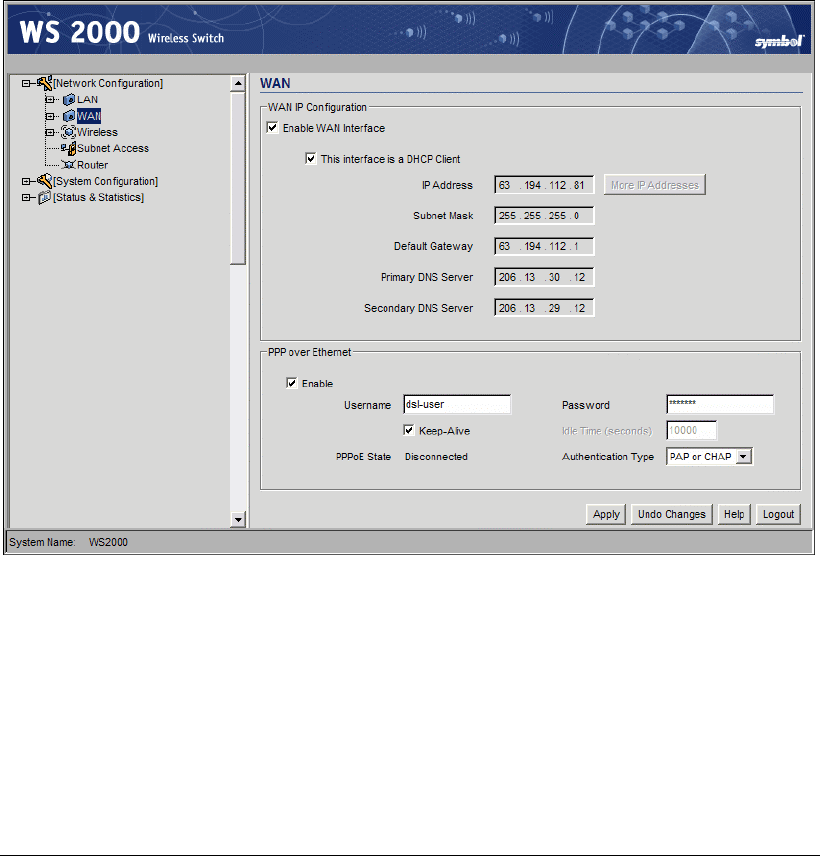Click the Wireless antenna icon
820x856 pixels.
pos(68,132)
